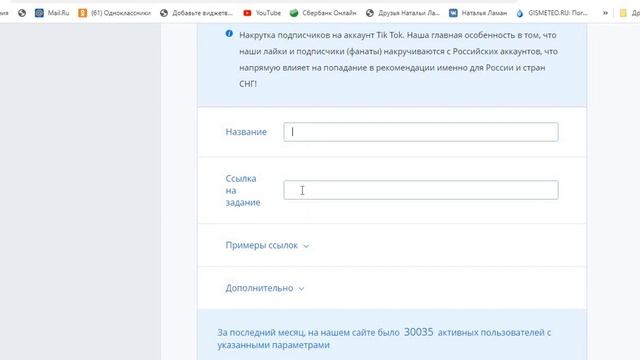Click the chevron next to Дополнительно
640x360 pixels.
pos(301,289)
